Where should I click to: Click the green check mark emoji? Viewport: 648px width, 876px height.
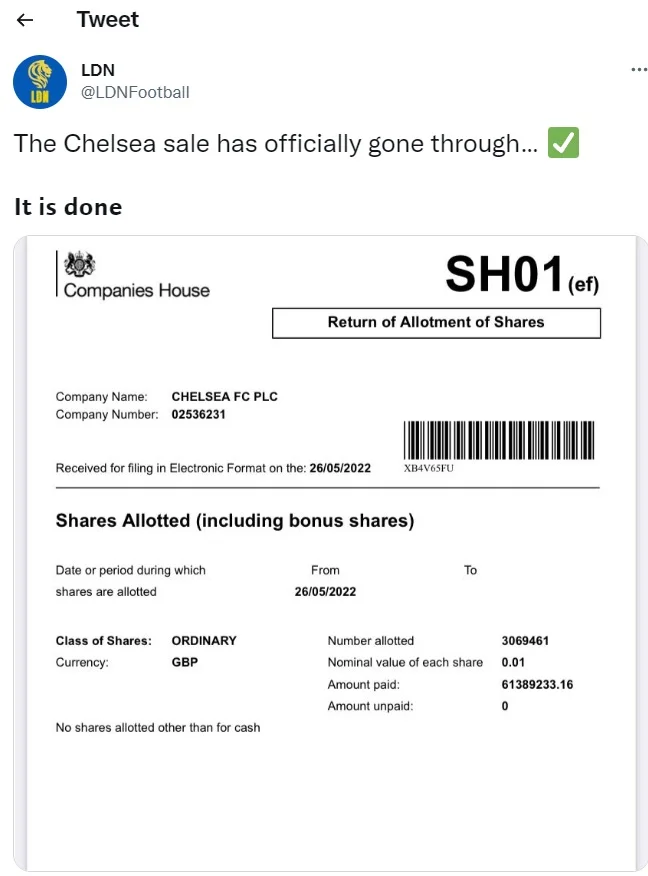563,144
